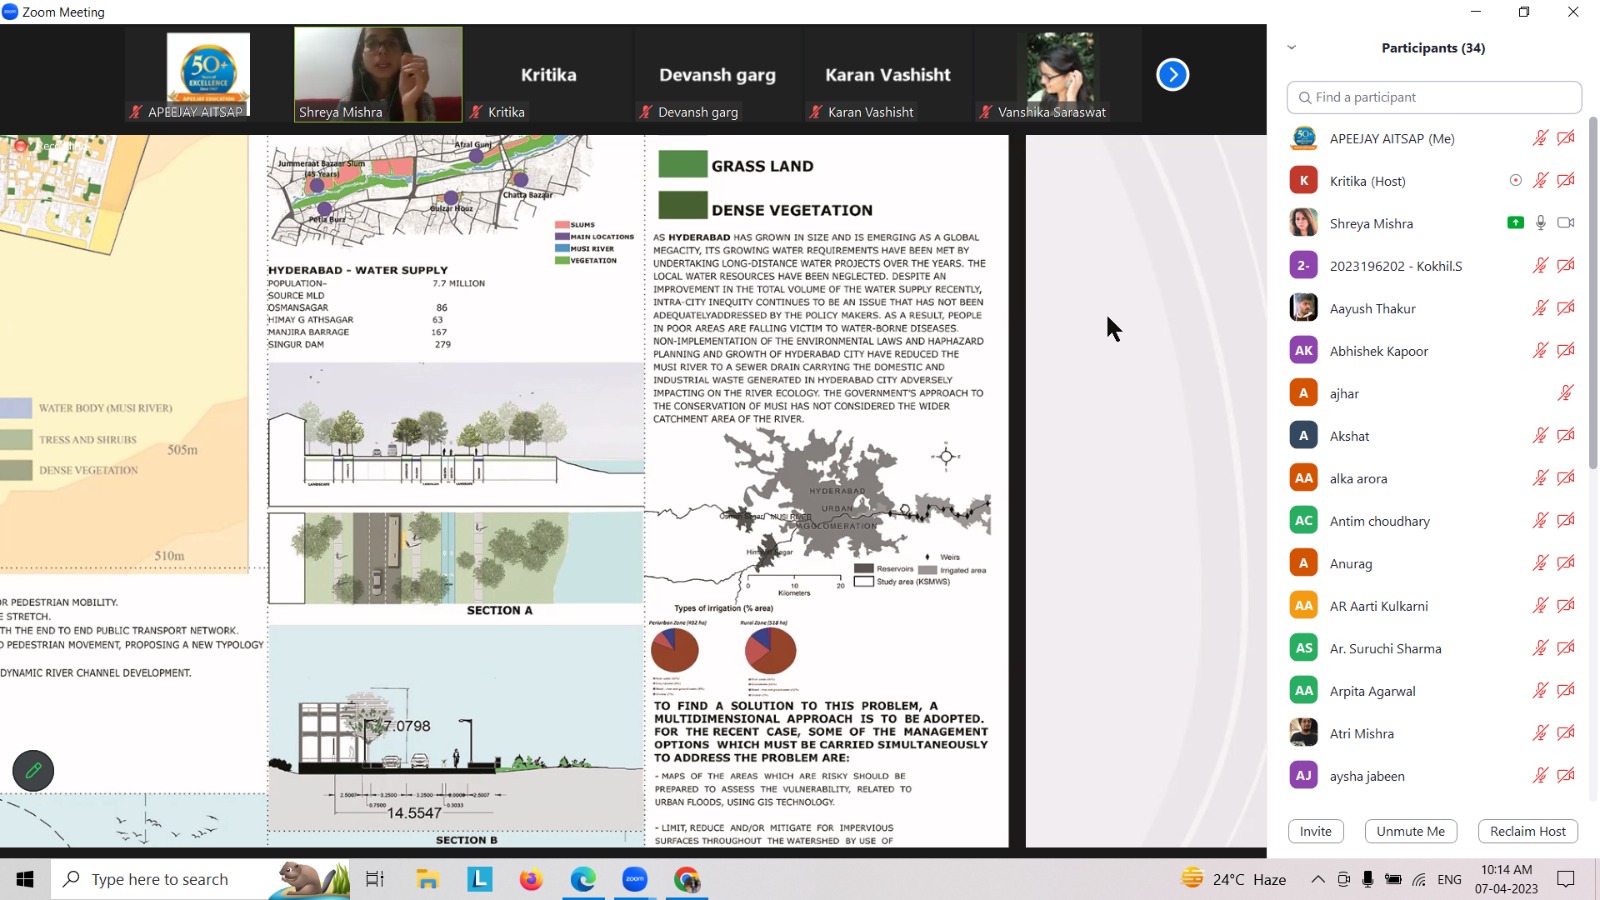Click the system tray microphone icon

1368,879
